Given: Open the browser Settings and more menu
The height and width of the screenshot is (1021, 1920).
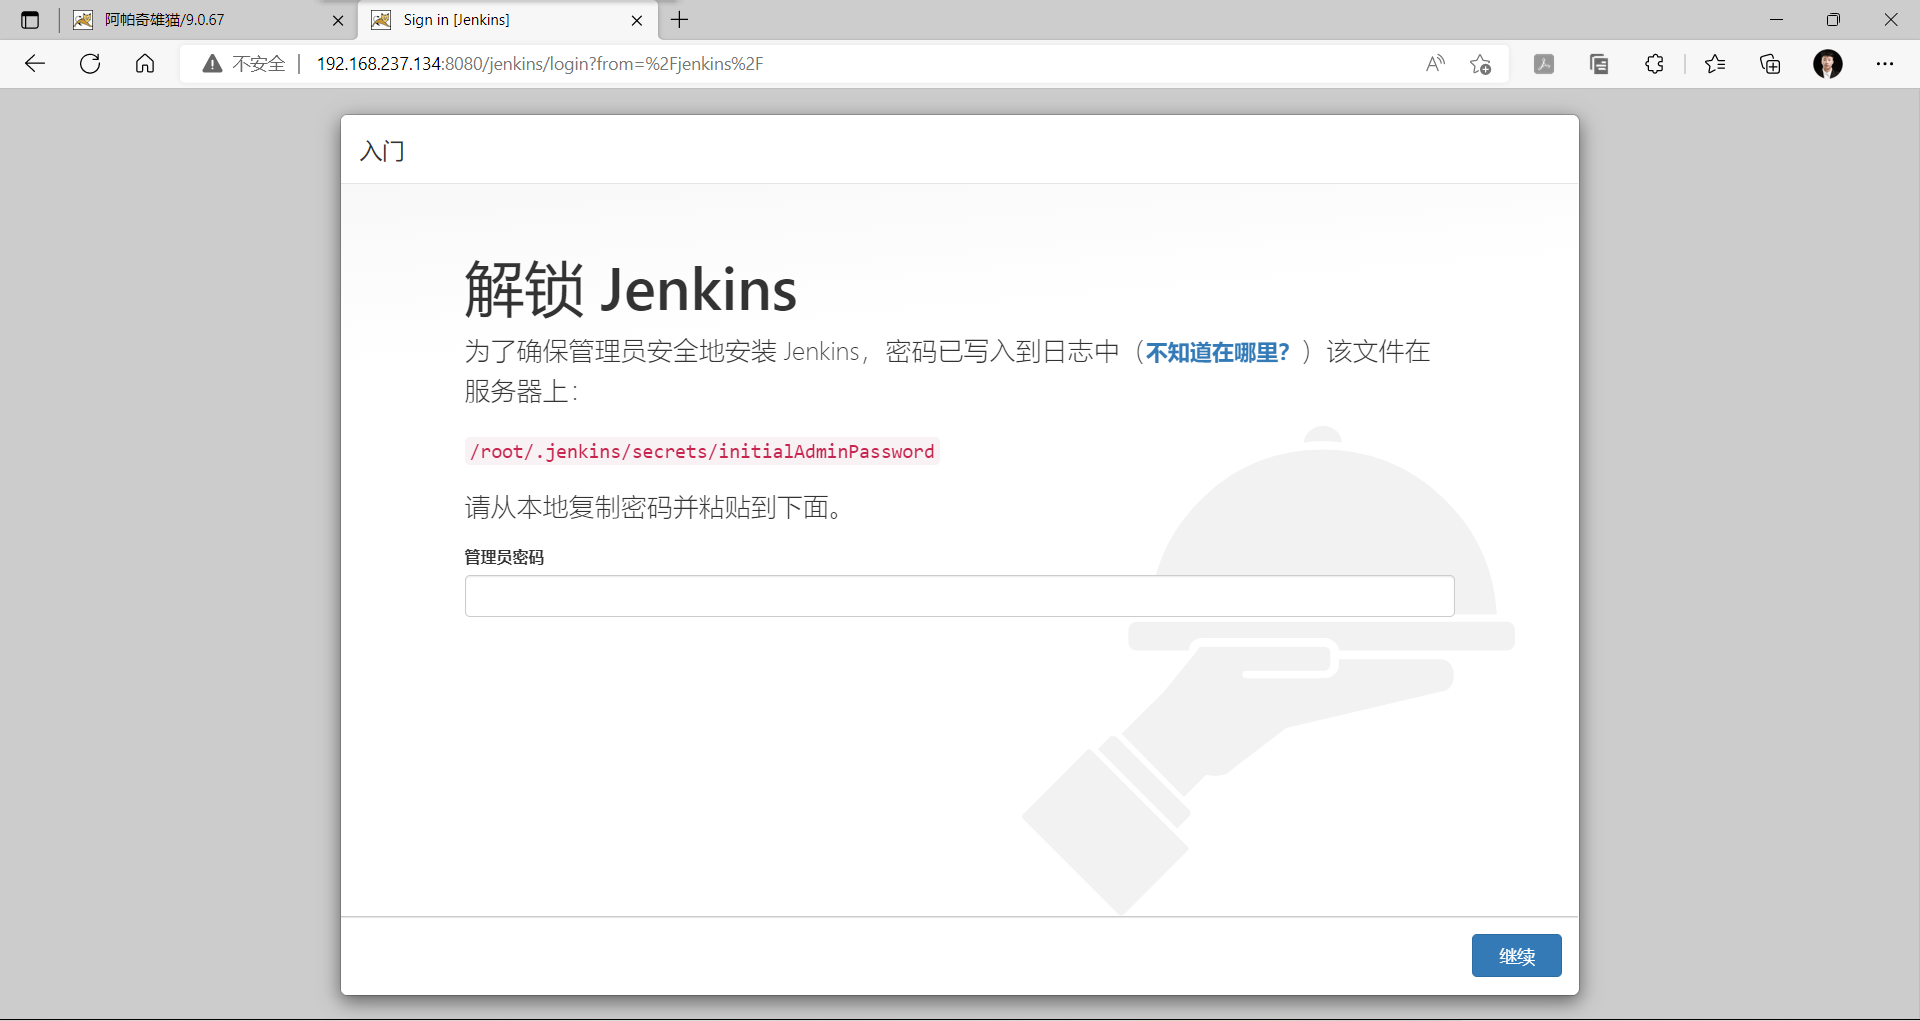Looking at the screenshot, I should [1885, 64].
